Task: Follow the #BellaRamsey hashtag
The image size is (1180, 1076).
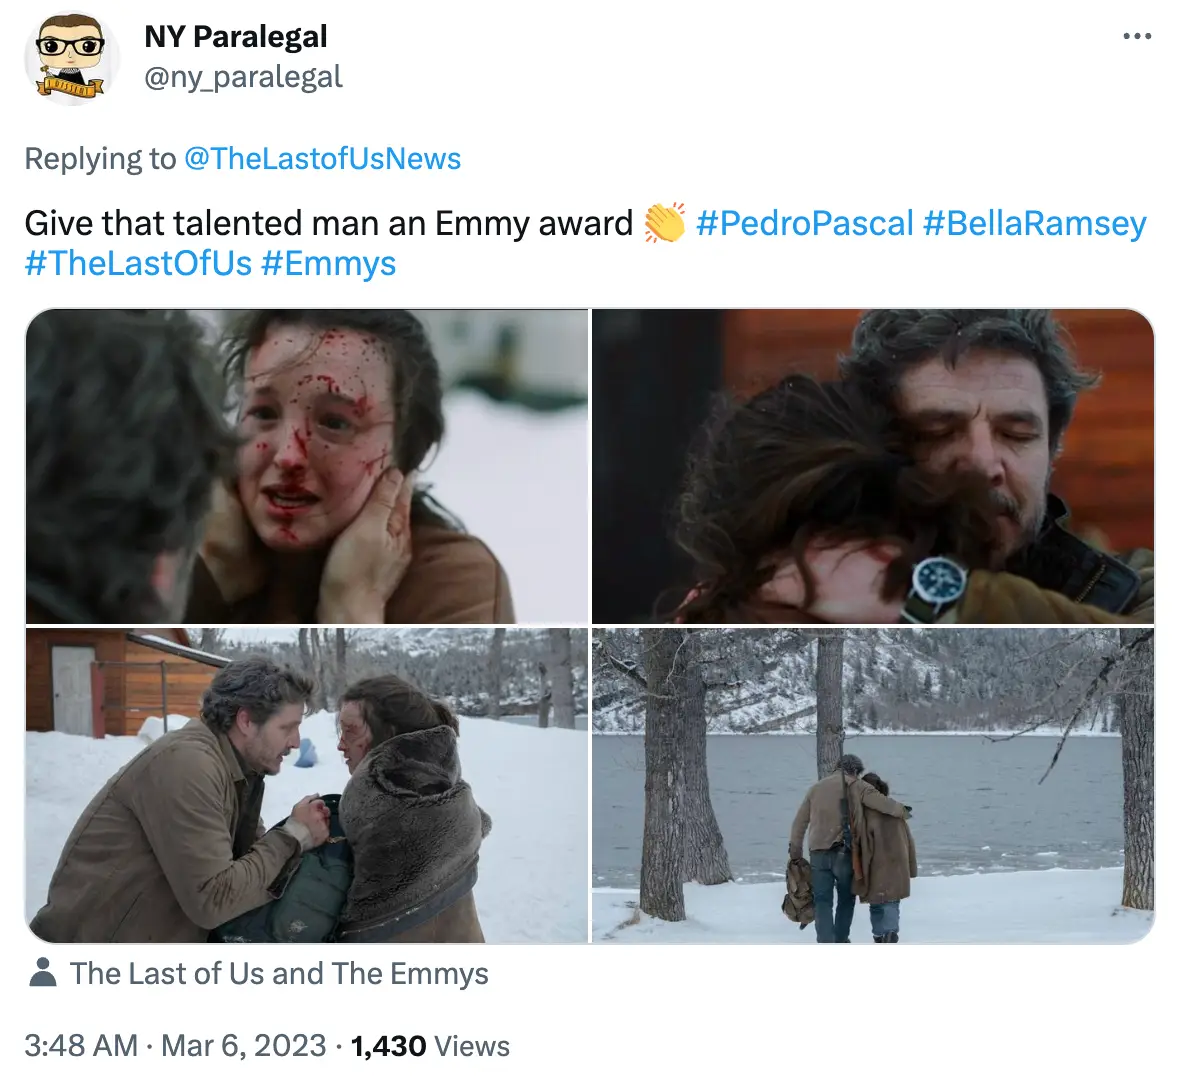Action: click(x=1034, y=223)
